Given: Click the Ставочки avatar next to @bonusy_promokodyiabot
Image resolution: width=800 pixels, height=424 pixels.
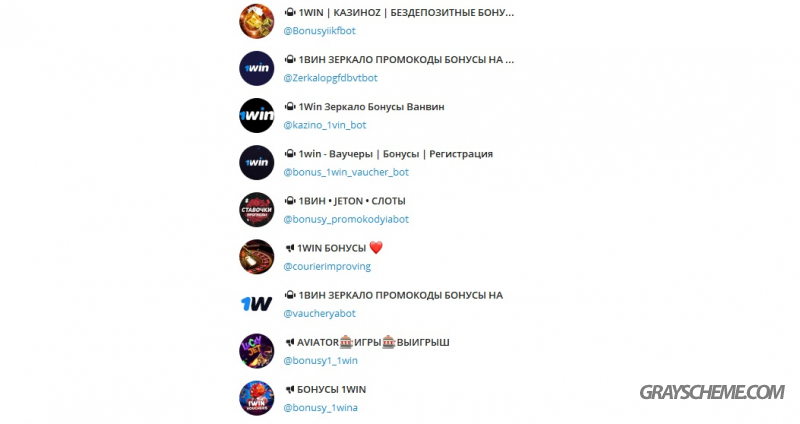Looking at the screenshot, I should pos(257,210).
